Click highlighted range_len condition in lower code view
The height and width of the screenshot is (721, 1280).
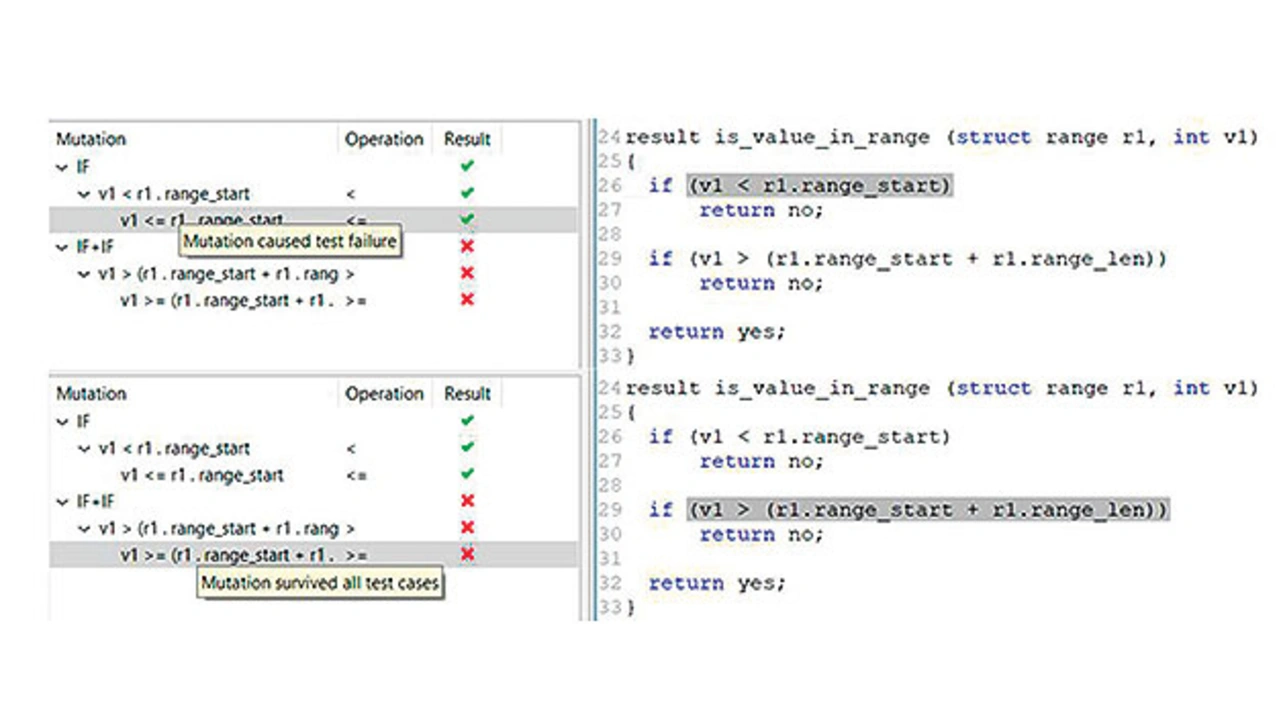[x=927, y=510]
